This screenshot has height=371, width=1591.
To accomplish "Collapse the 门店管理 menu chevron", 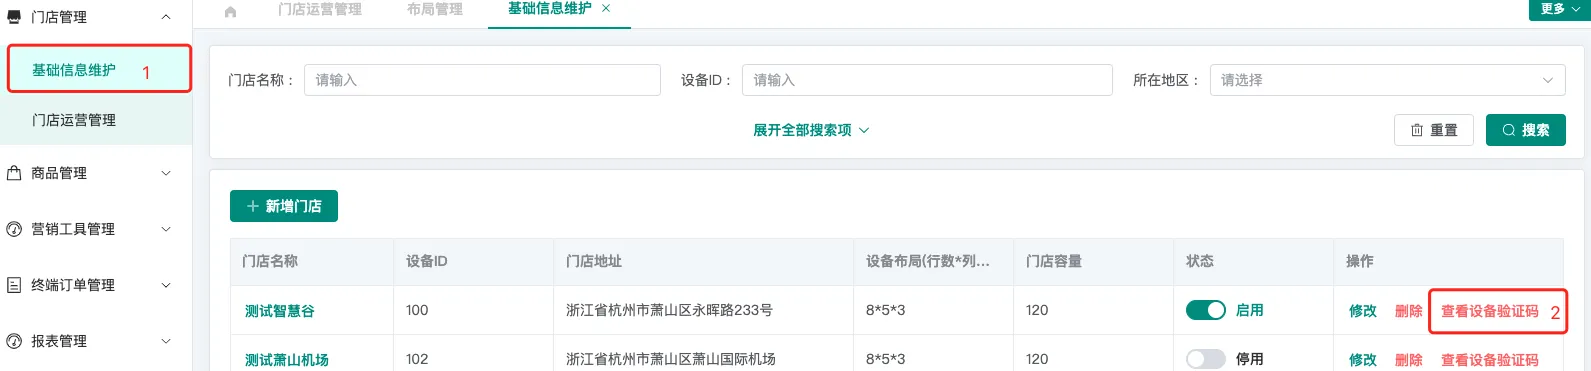I will 166,17.
